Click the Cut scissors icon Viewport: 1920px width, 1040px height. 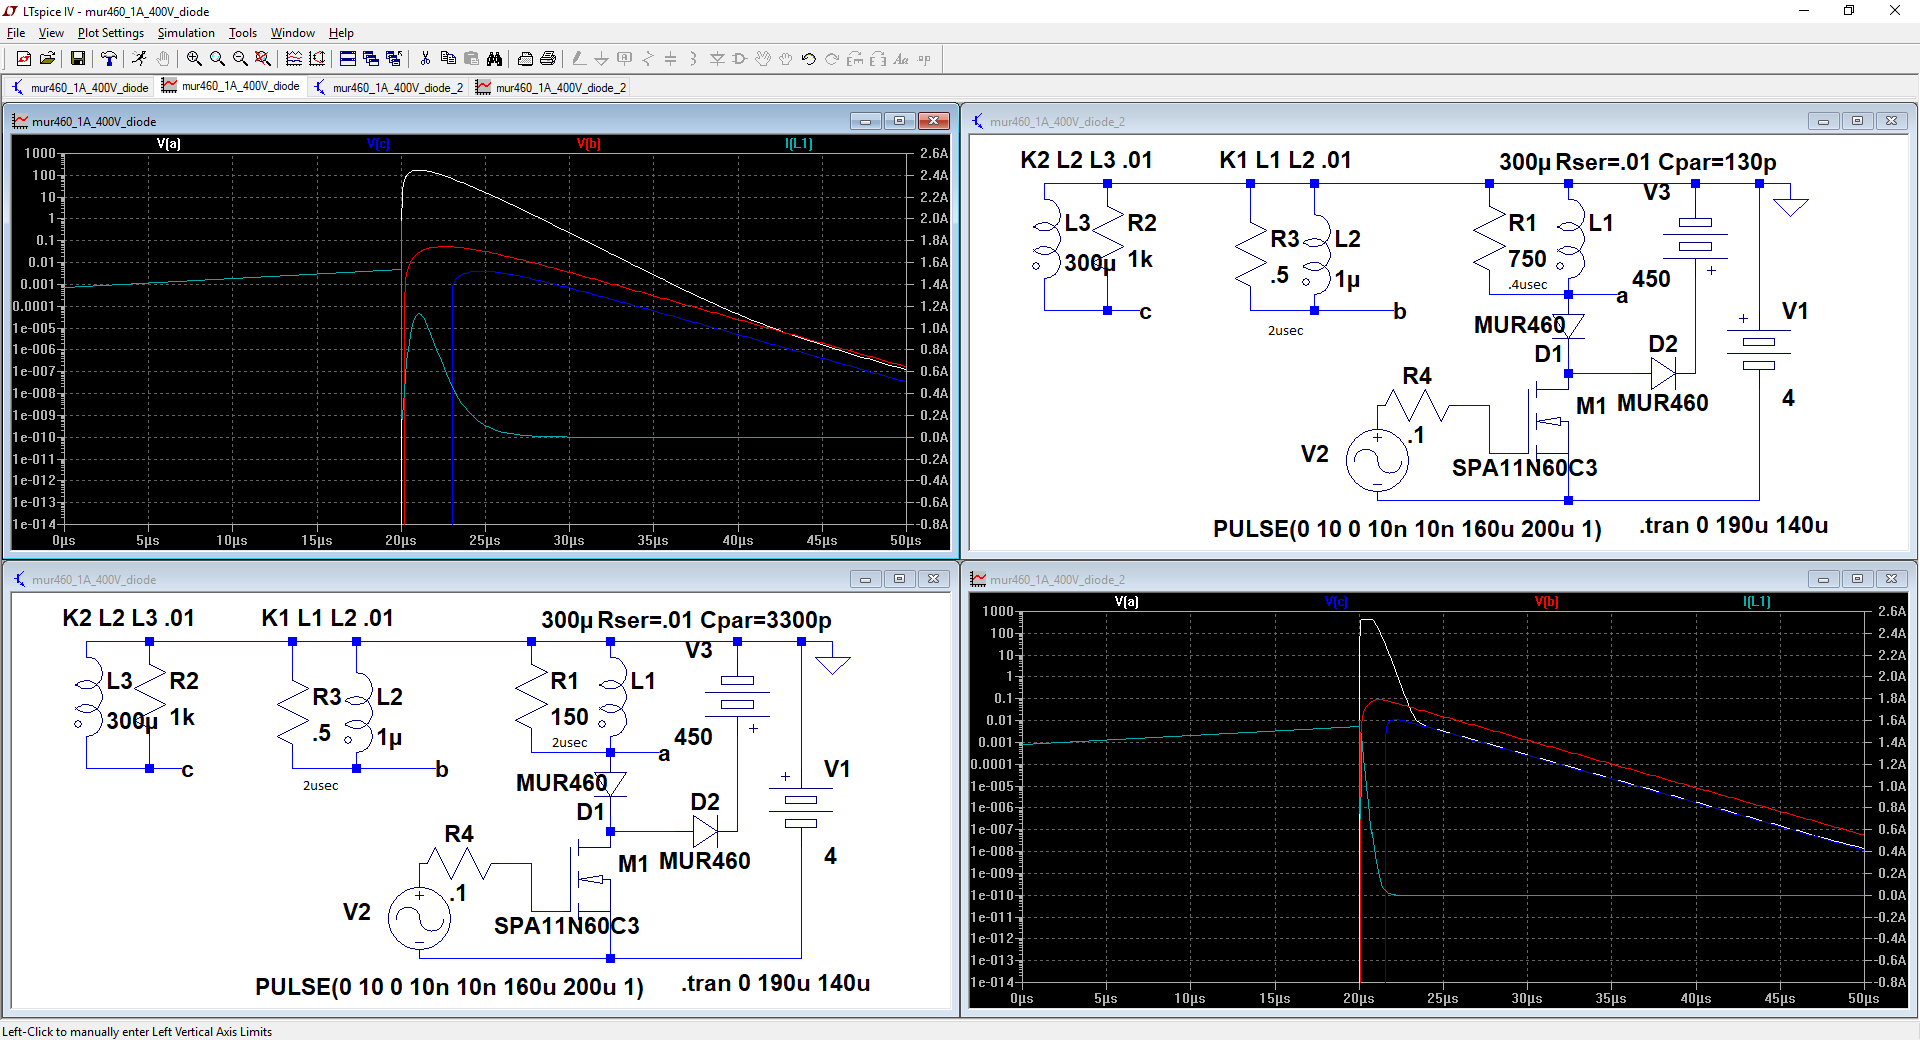[425, 59]
